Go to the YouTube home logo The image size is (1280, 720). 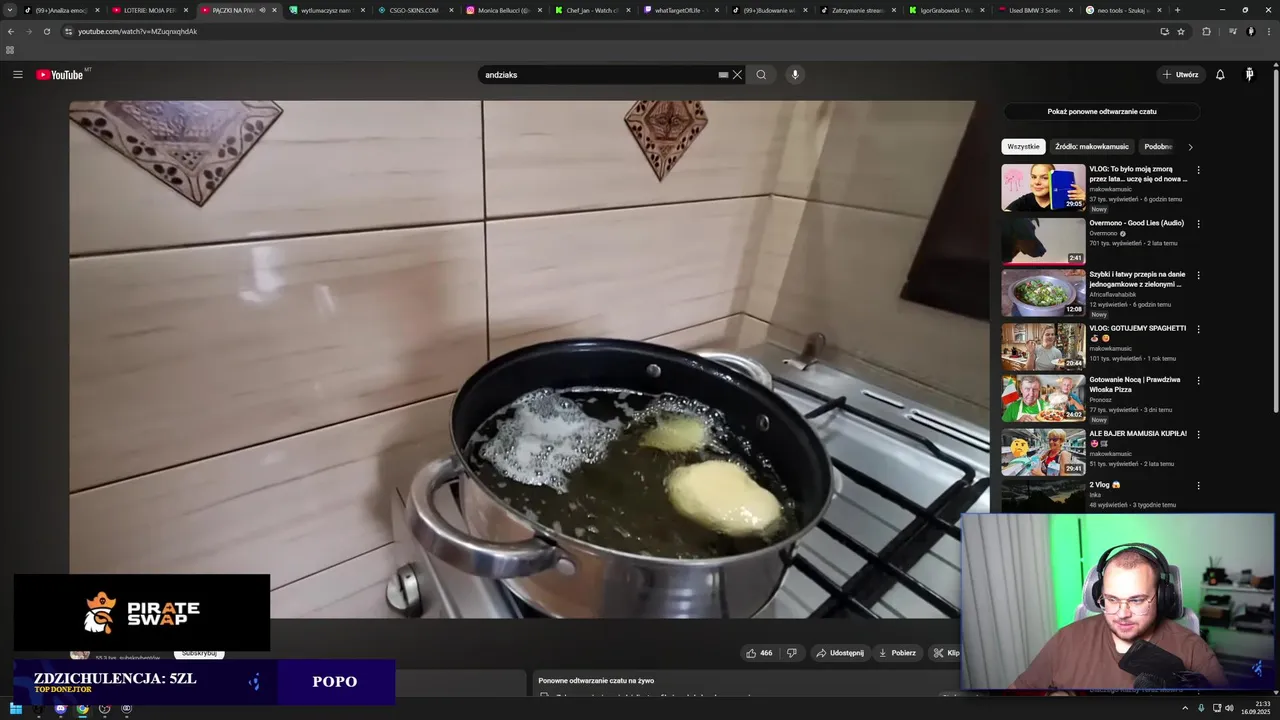(x=62, y=75)
